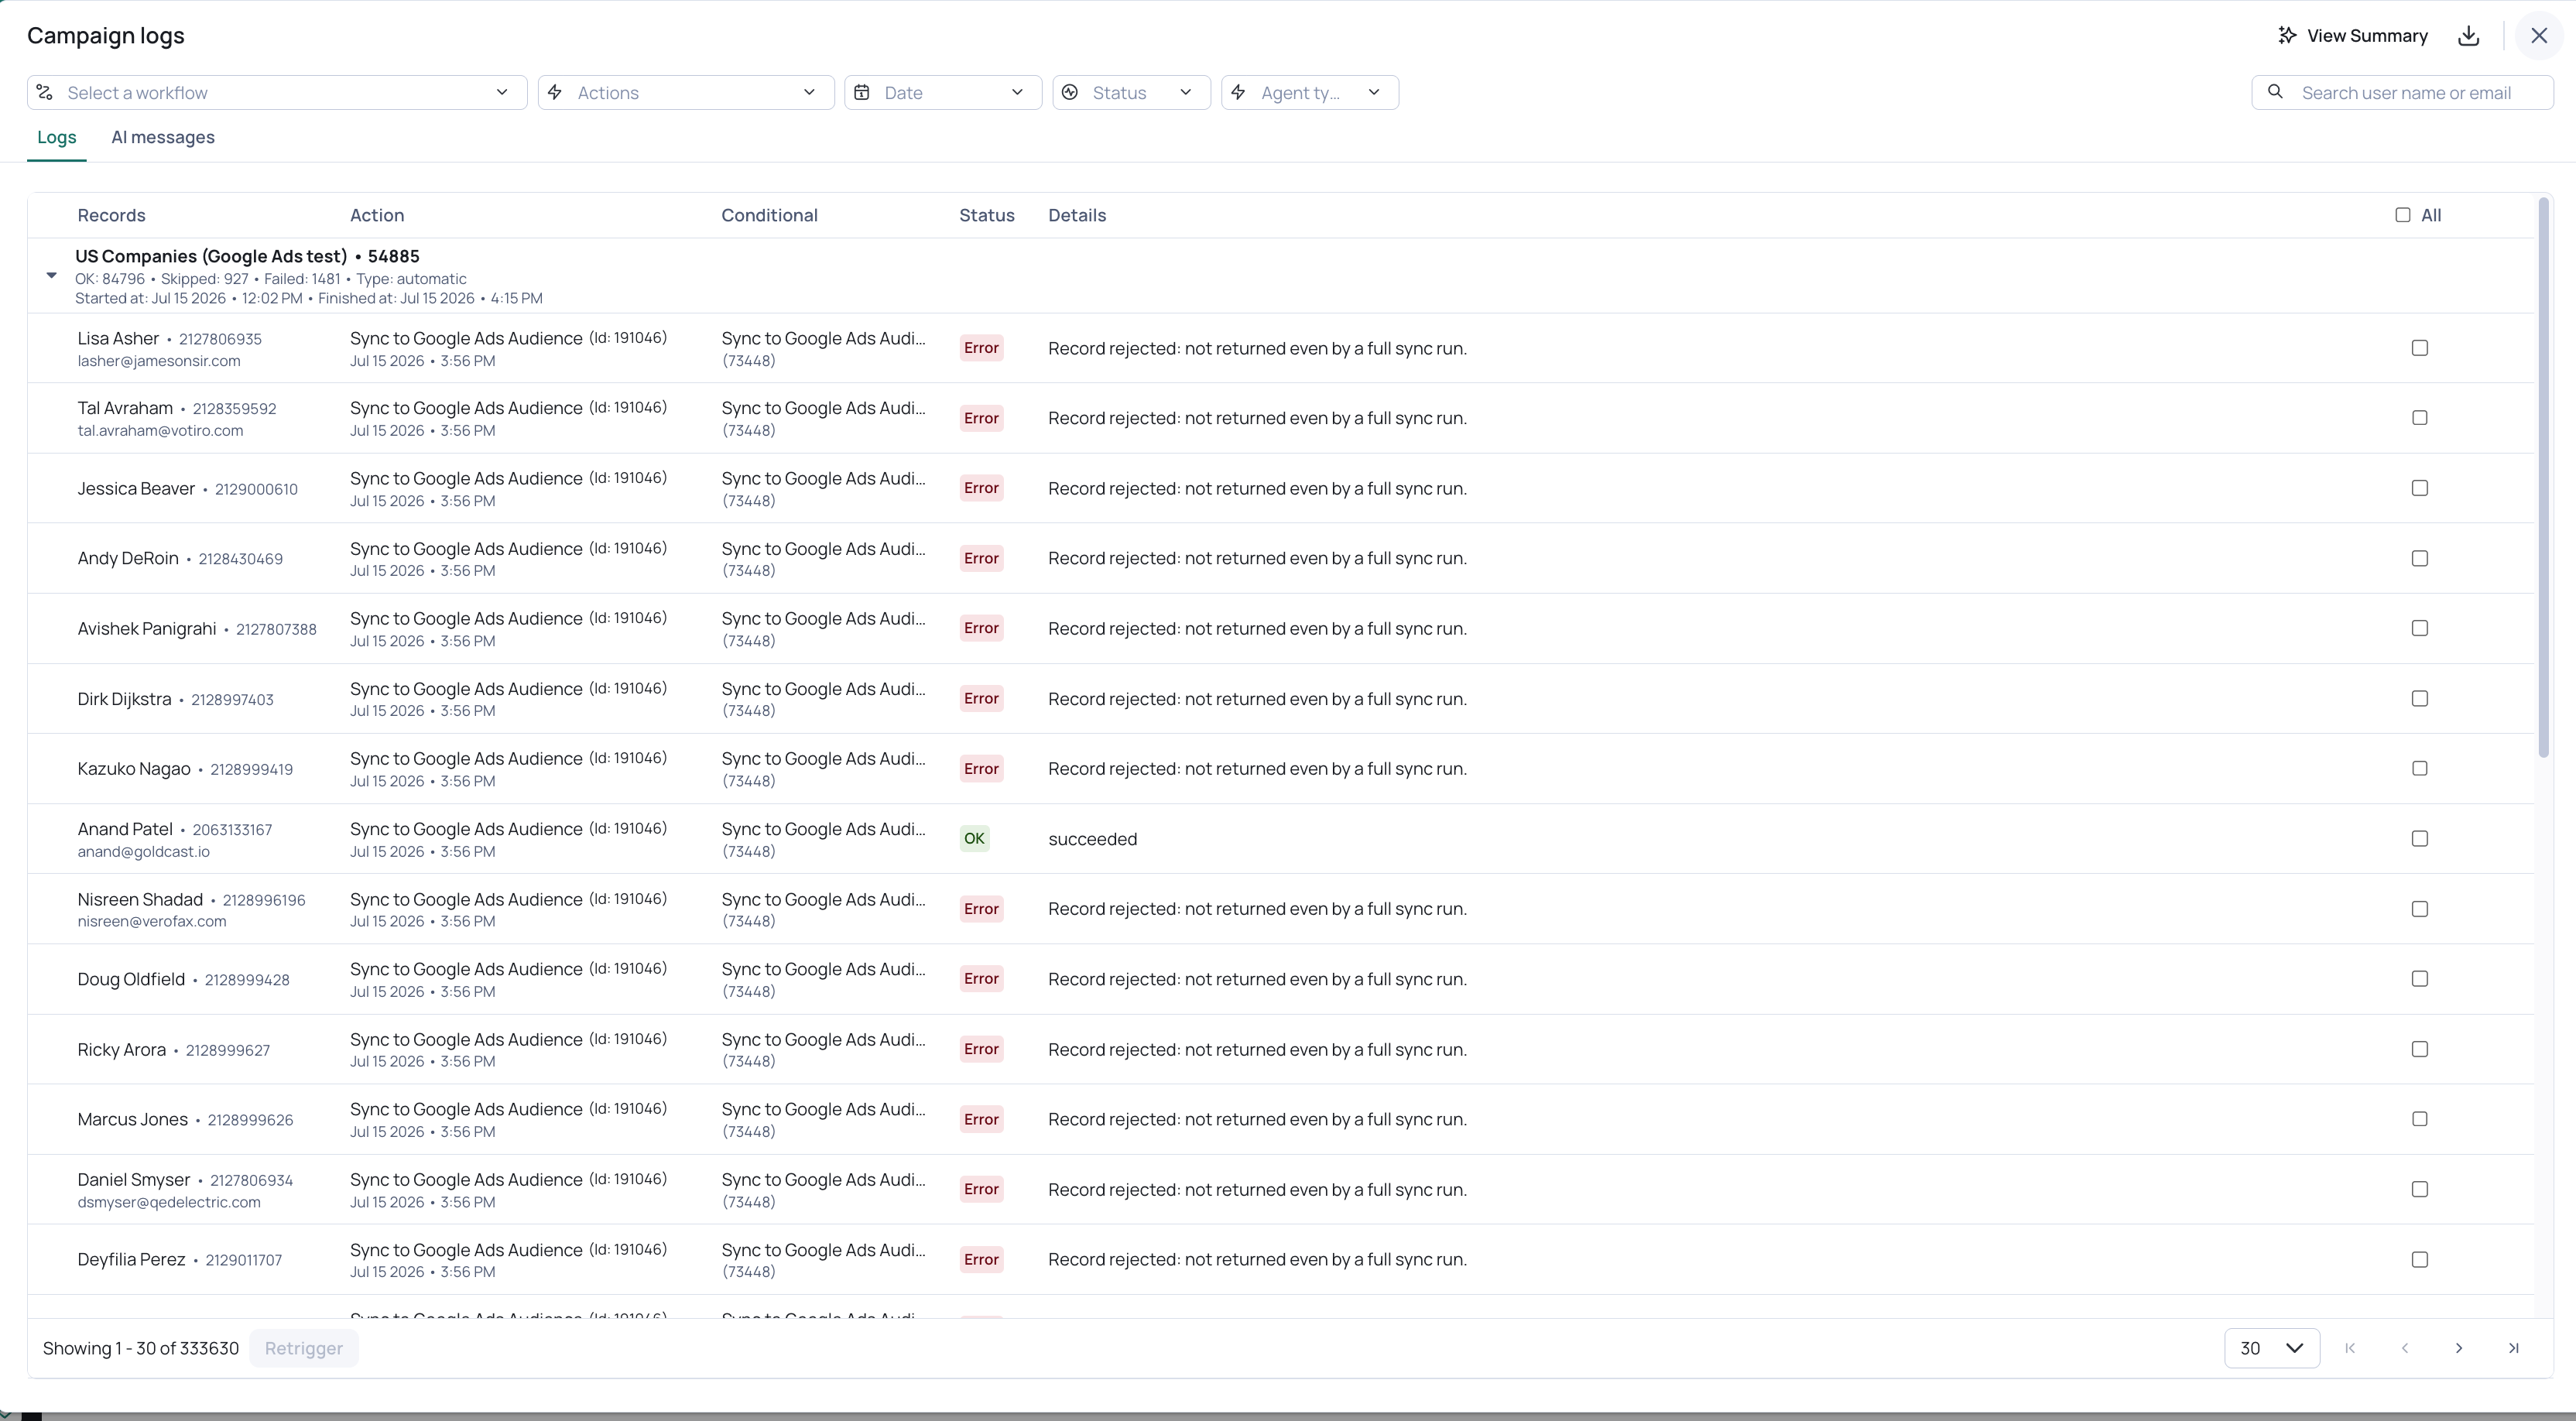Switch to the Logs tab
Image resolution: width=2576 pixels, height=1421 pixels.
[57, 137]
